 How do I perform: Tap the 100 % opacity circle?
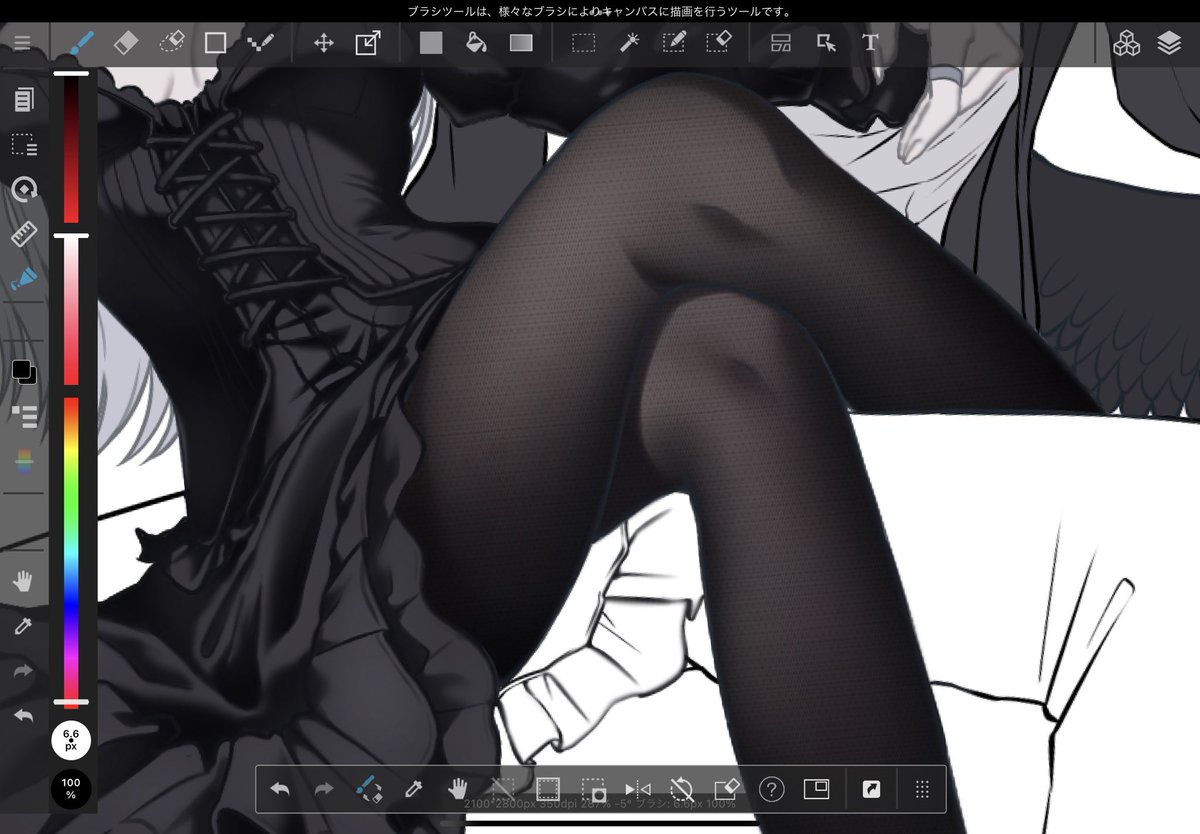71,788
